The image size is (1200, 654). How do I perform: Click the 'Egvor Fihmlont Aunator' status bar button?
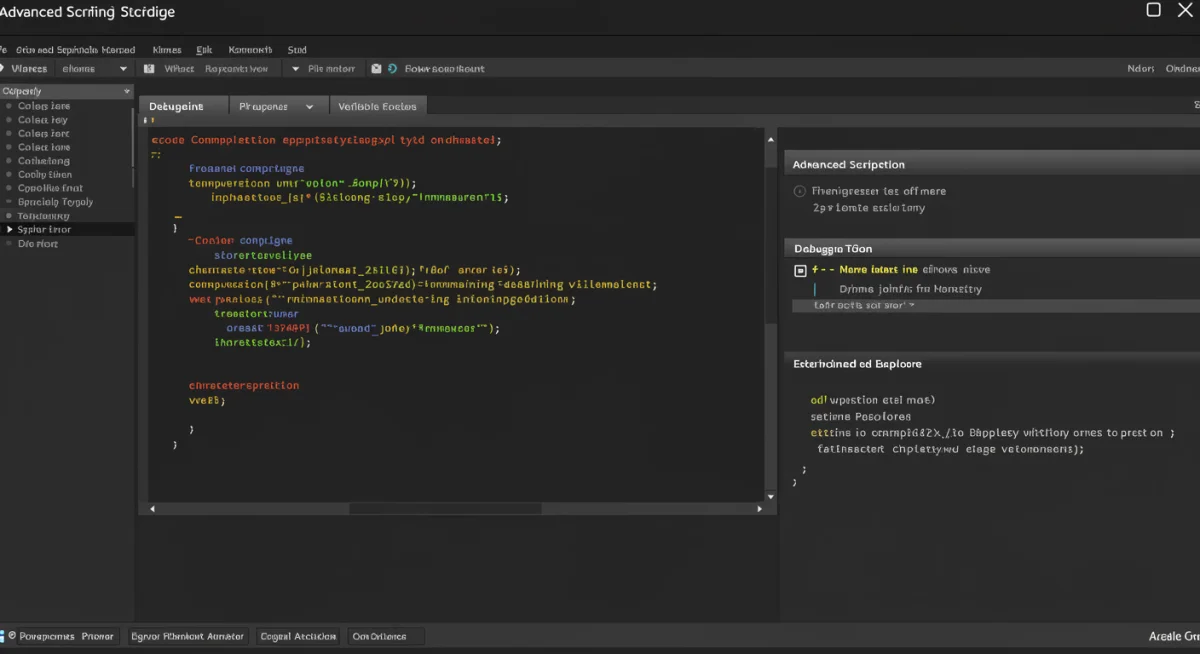[187, 636]
